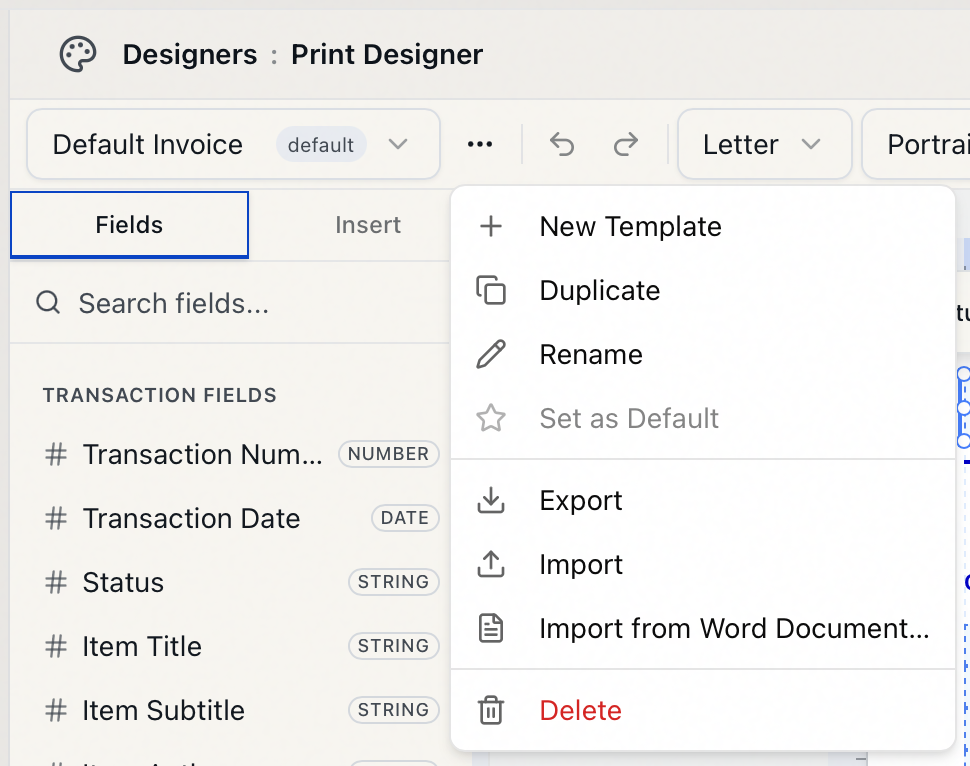Choose the Rename menu entry
Viewport: 970px width, 766px height.
point(703,355)
